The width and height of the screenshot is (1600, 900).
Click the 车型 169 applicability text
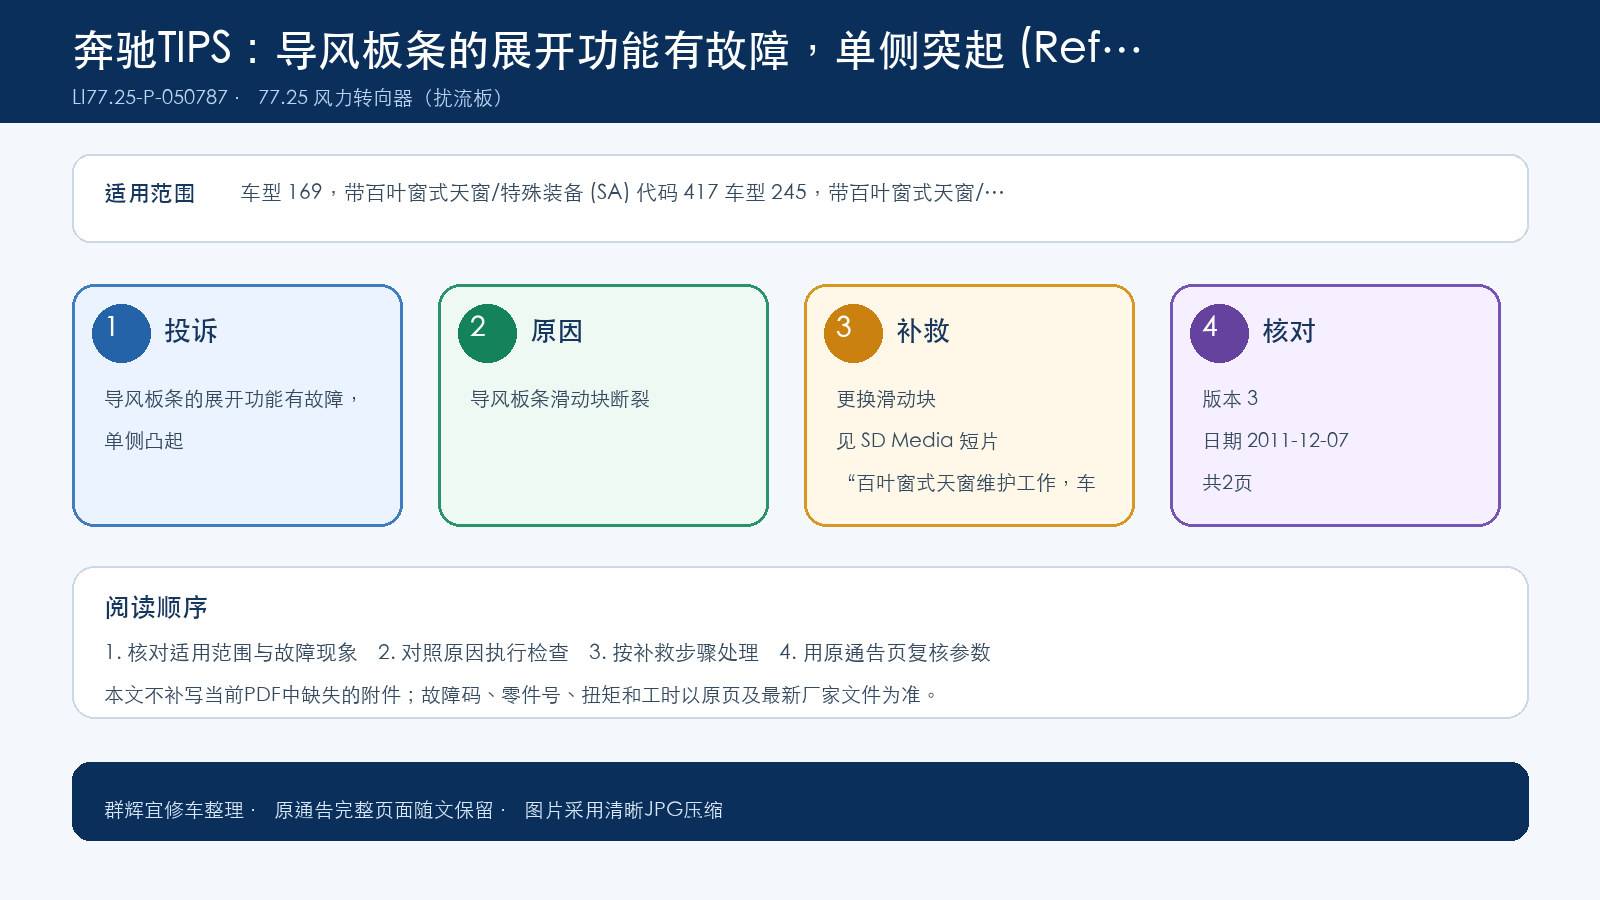622,193
